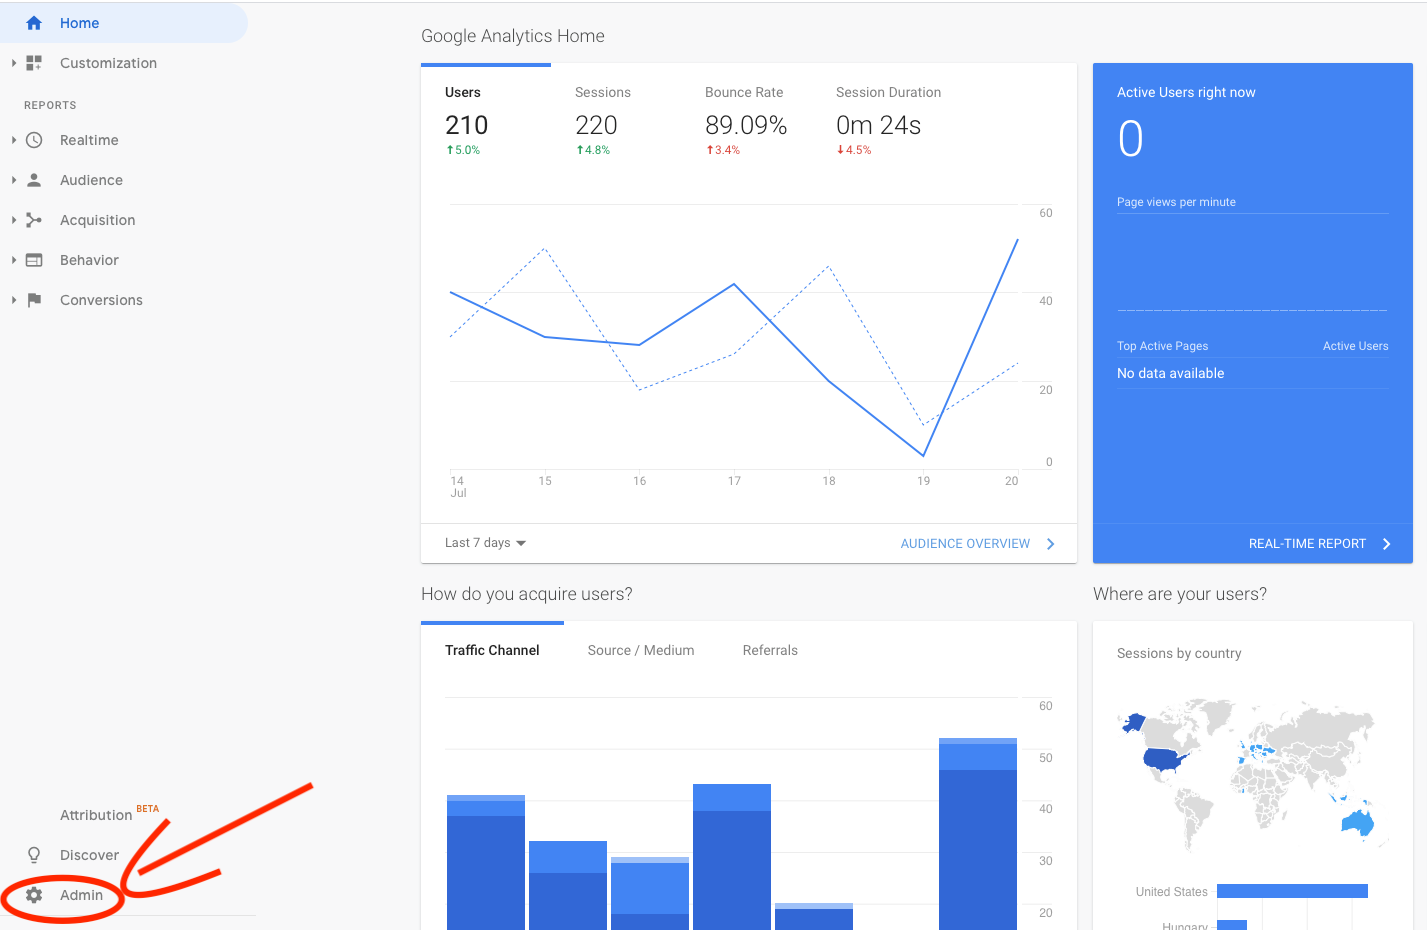Viewport: 1427px width, 930px height.
Task: Open Admin settings in the sidebar
Action: tap(81, 895)
